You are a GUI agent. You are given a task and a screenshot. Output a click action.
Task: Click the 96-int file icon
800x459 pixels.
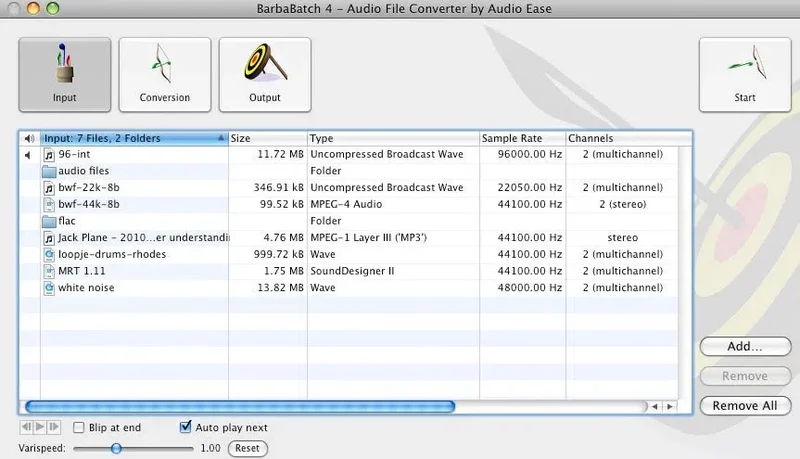pos(49,155)
